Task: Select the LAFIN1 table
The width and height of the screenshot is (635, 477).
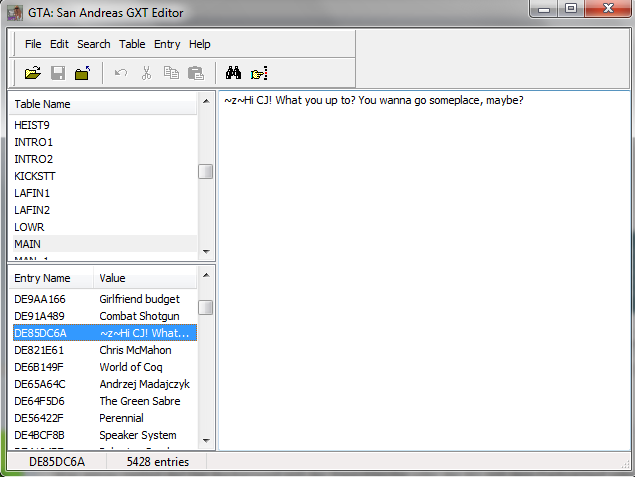Action: tap(105, 193)
